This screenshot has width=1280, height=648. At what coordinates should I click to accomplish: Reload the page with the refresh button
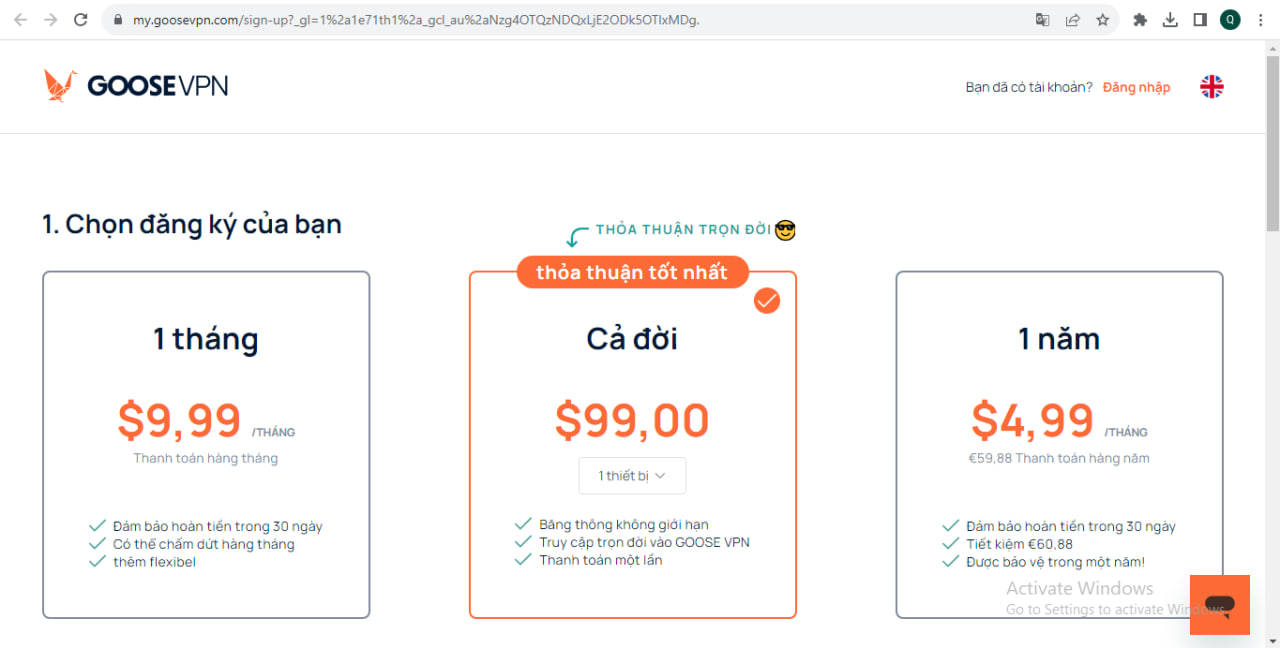80,19
